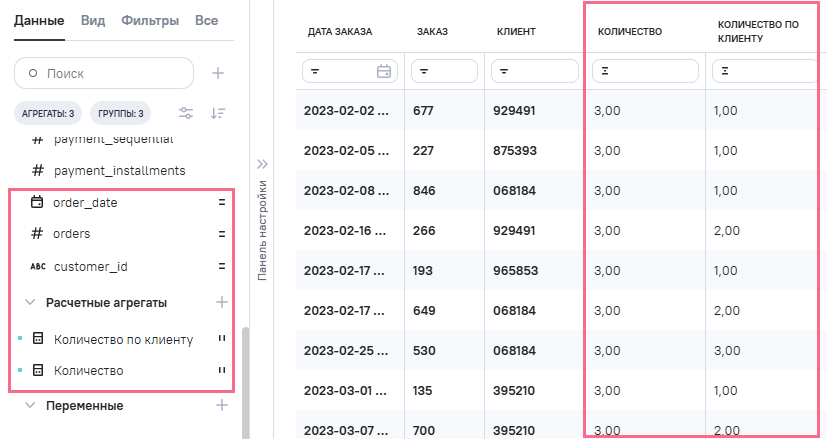Click the Дата заказа column header
The image size is (827, 439).
pyautogui.click(x=340, y=32)
